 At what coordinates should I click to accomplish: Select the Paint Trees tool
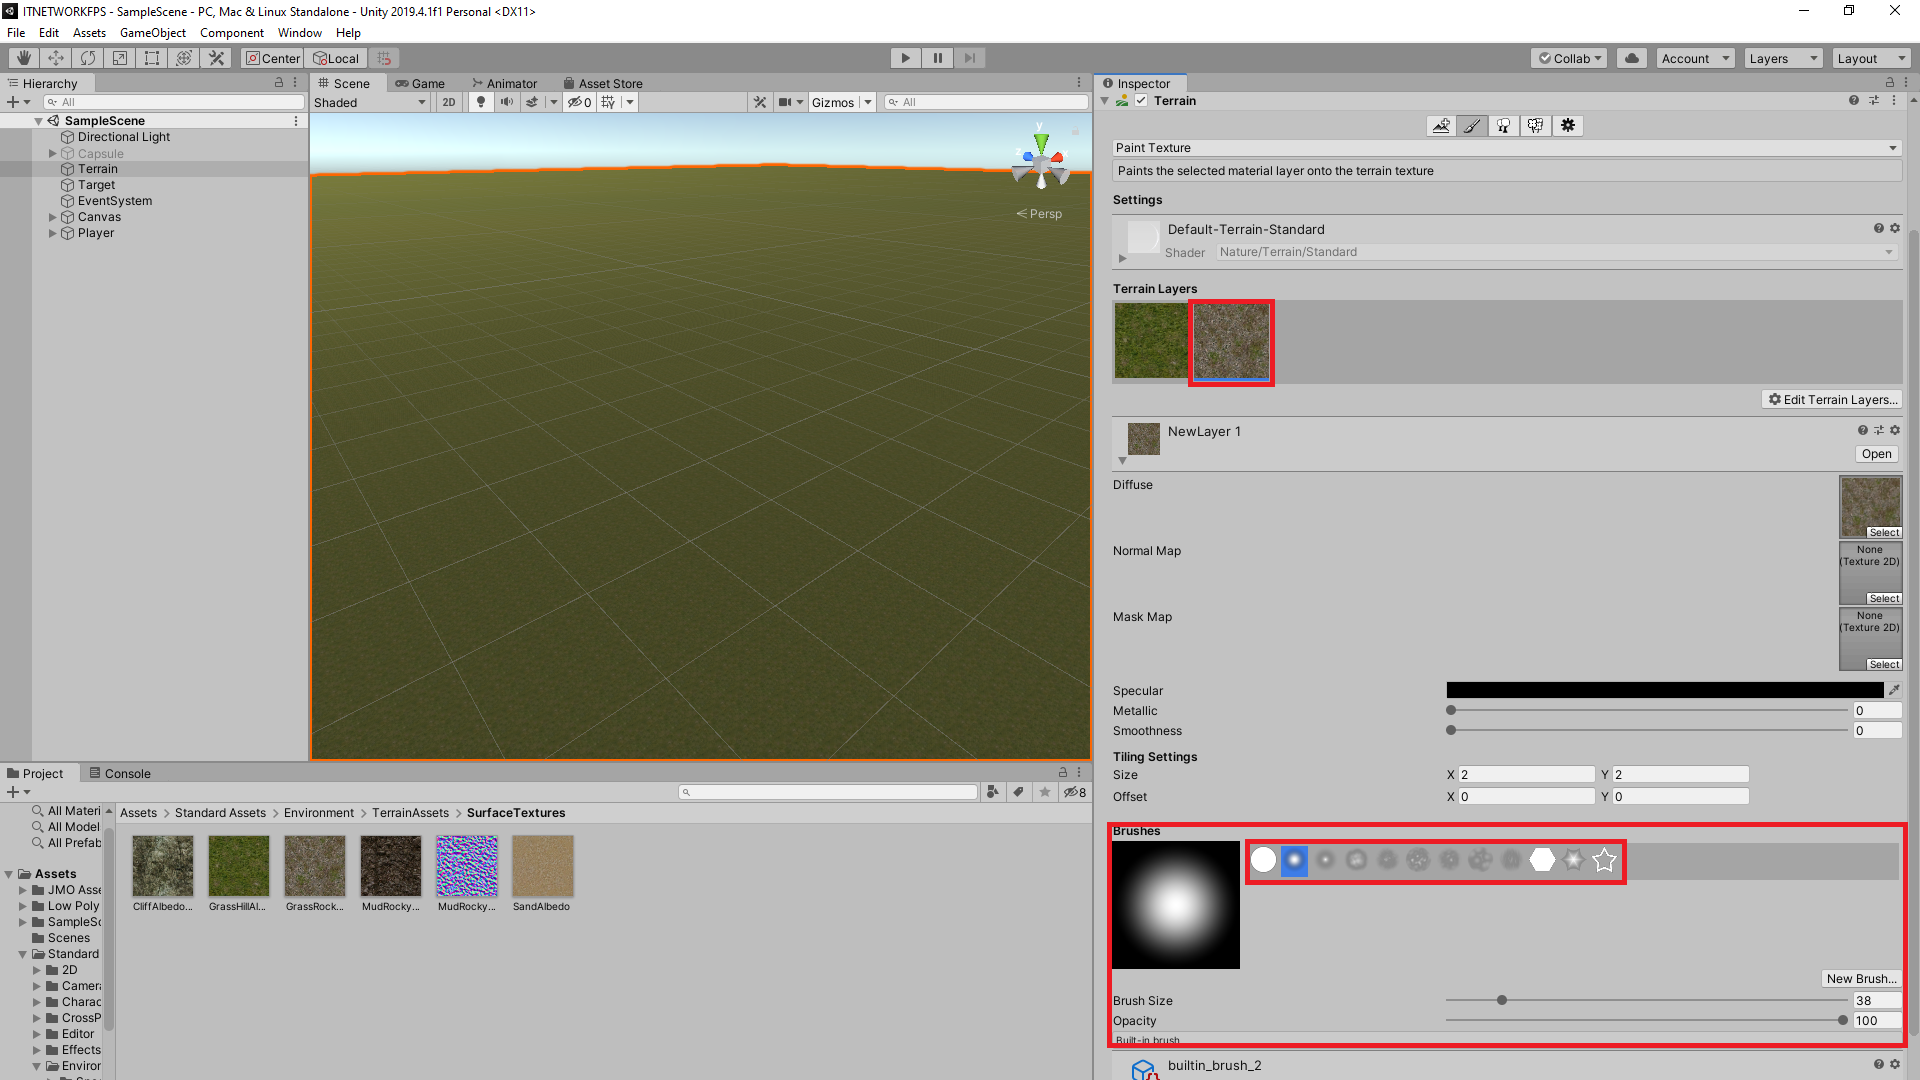[1503, 125]
